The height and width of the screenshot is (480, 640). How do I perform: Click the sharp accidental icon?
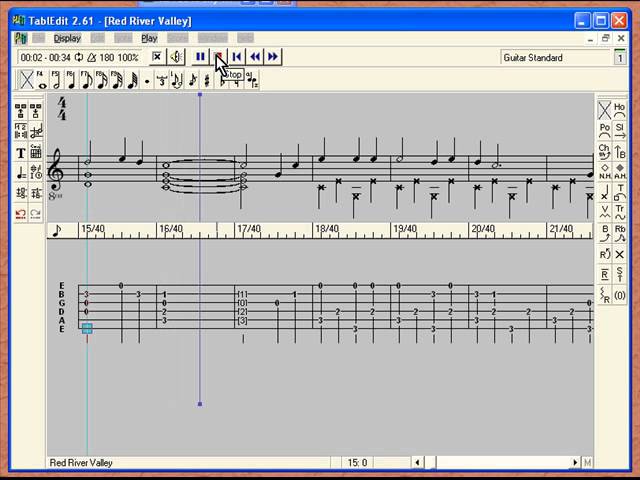tap(207, 80)
